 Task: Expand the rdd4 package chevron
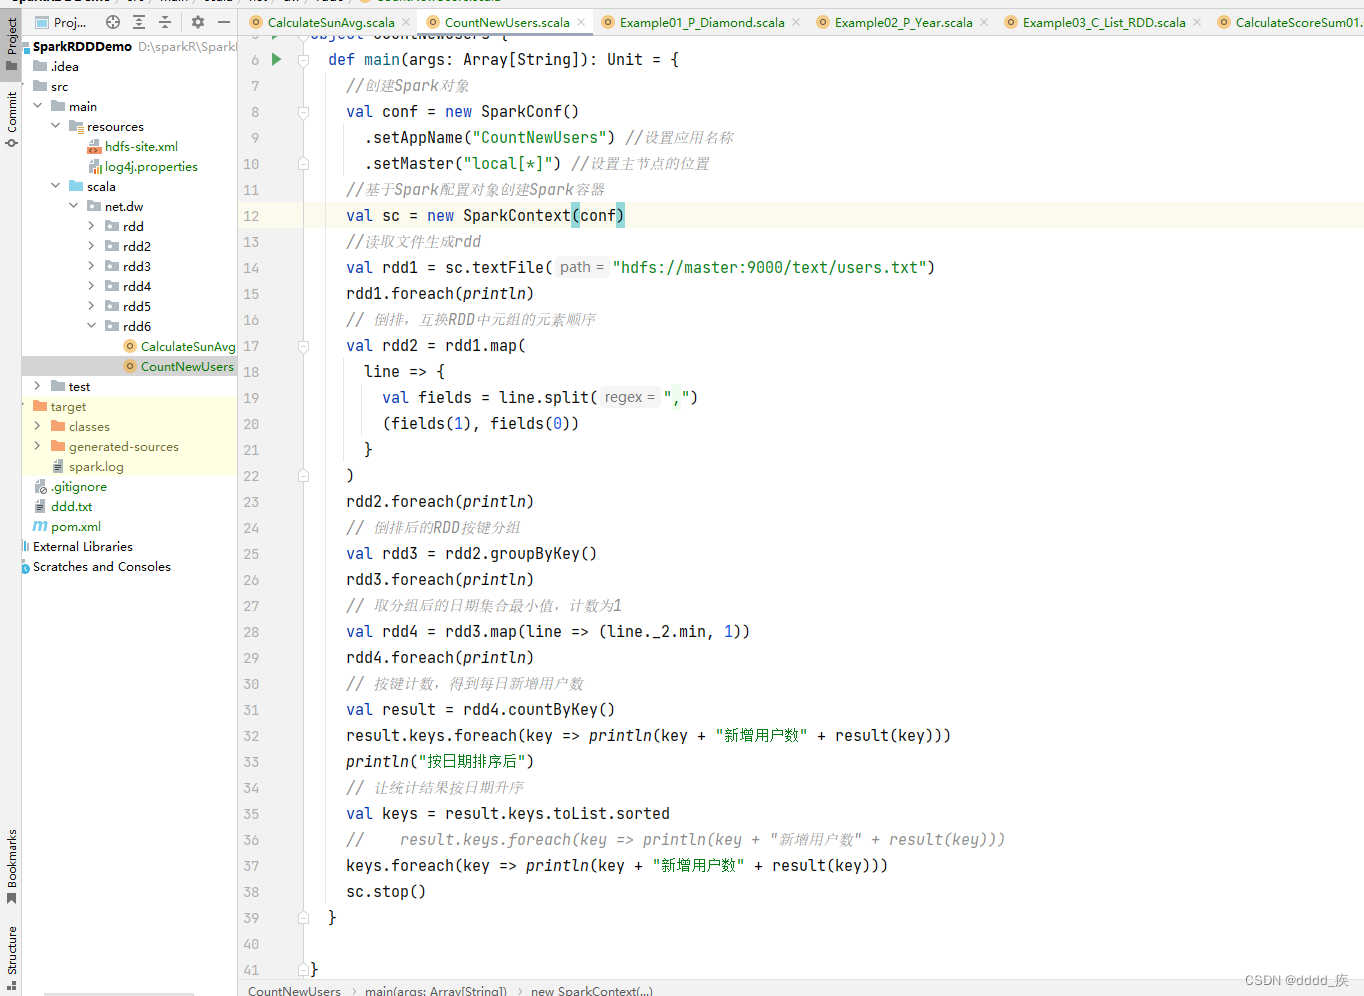[92, 286]
